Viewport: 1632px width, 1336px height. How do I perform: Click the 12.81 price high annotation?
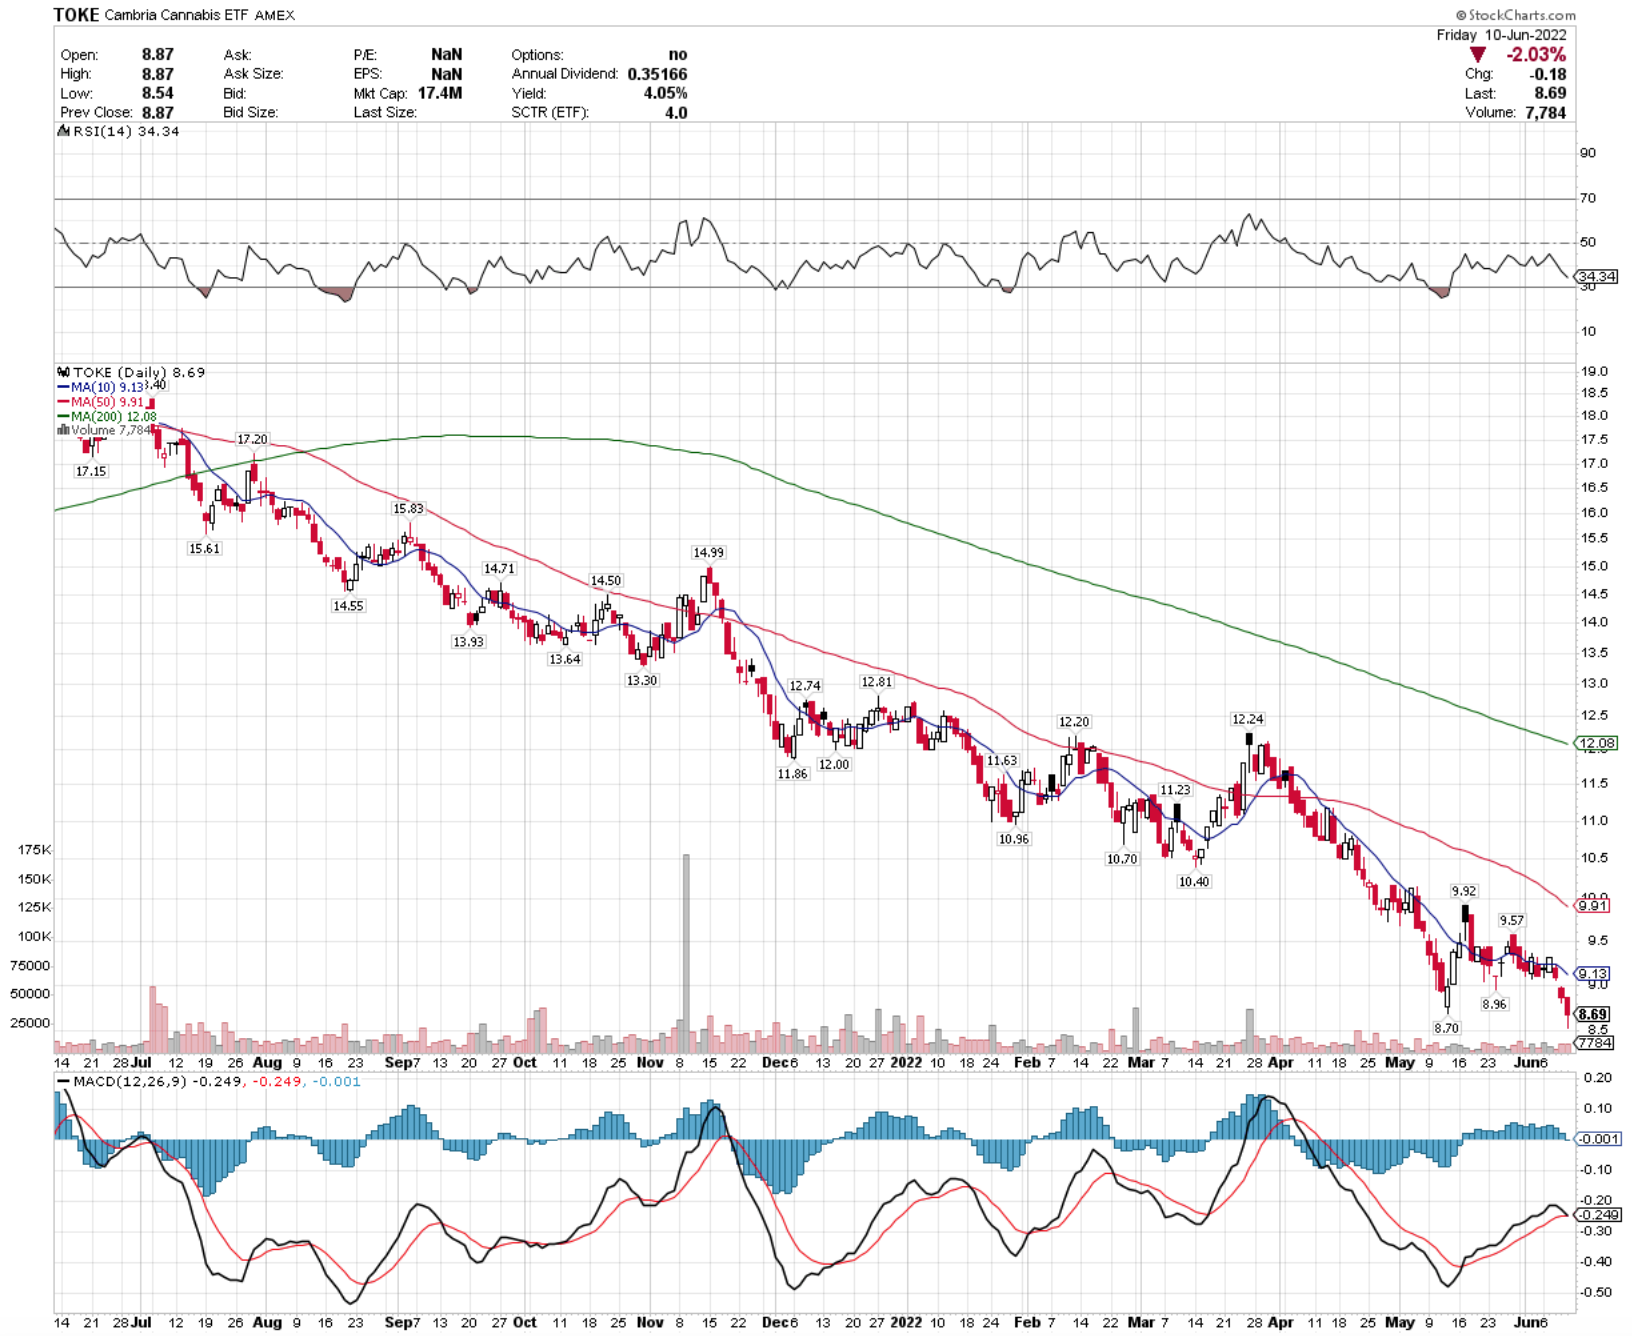876,682
